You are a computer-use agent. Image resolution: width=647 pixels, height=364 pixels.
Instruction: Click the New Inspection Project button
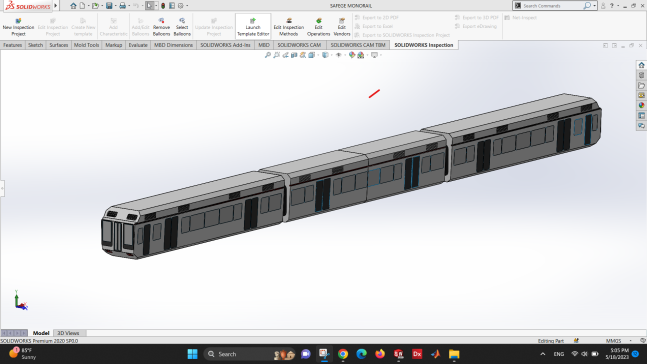18,27
